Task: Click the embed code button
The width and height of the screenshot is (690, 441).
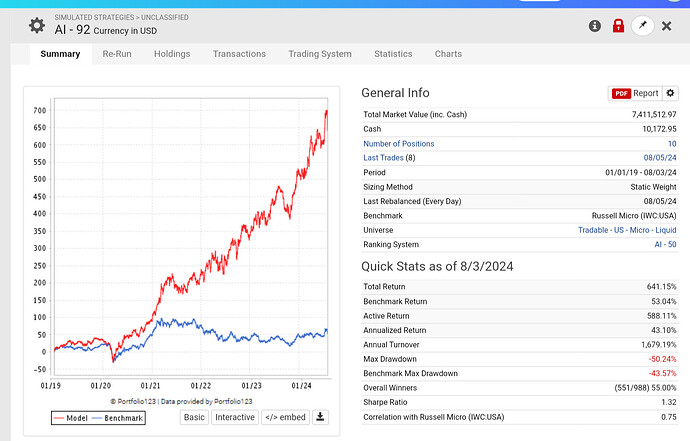Action: click(285, 417)
